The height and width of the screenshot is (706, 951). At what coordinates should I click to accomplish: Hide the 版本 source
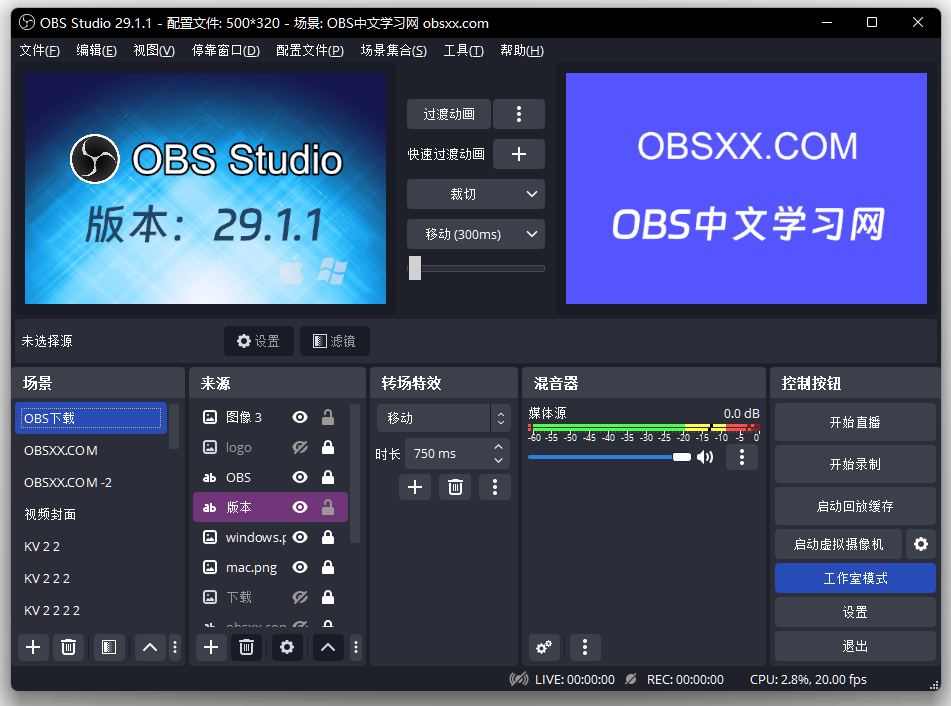(x=300, y=507)
